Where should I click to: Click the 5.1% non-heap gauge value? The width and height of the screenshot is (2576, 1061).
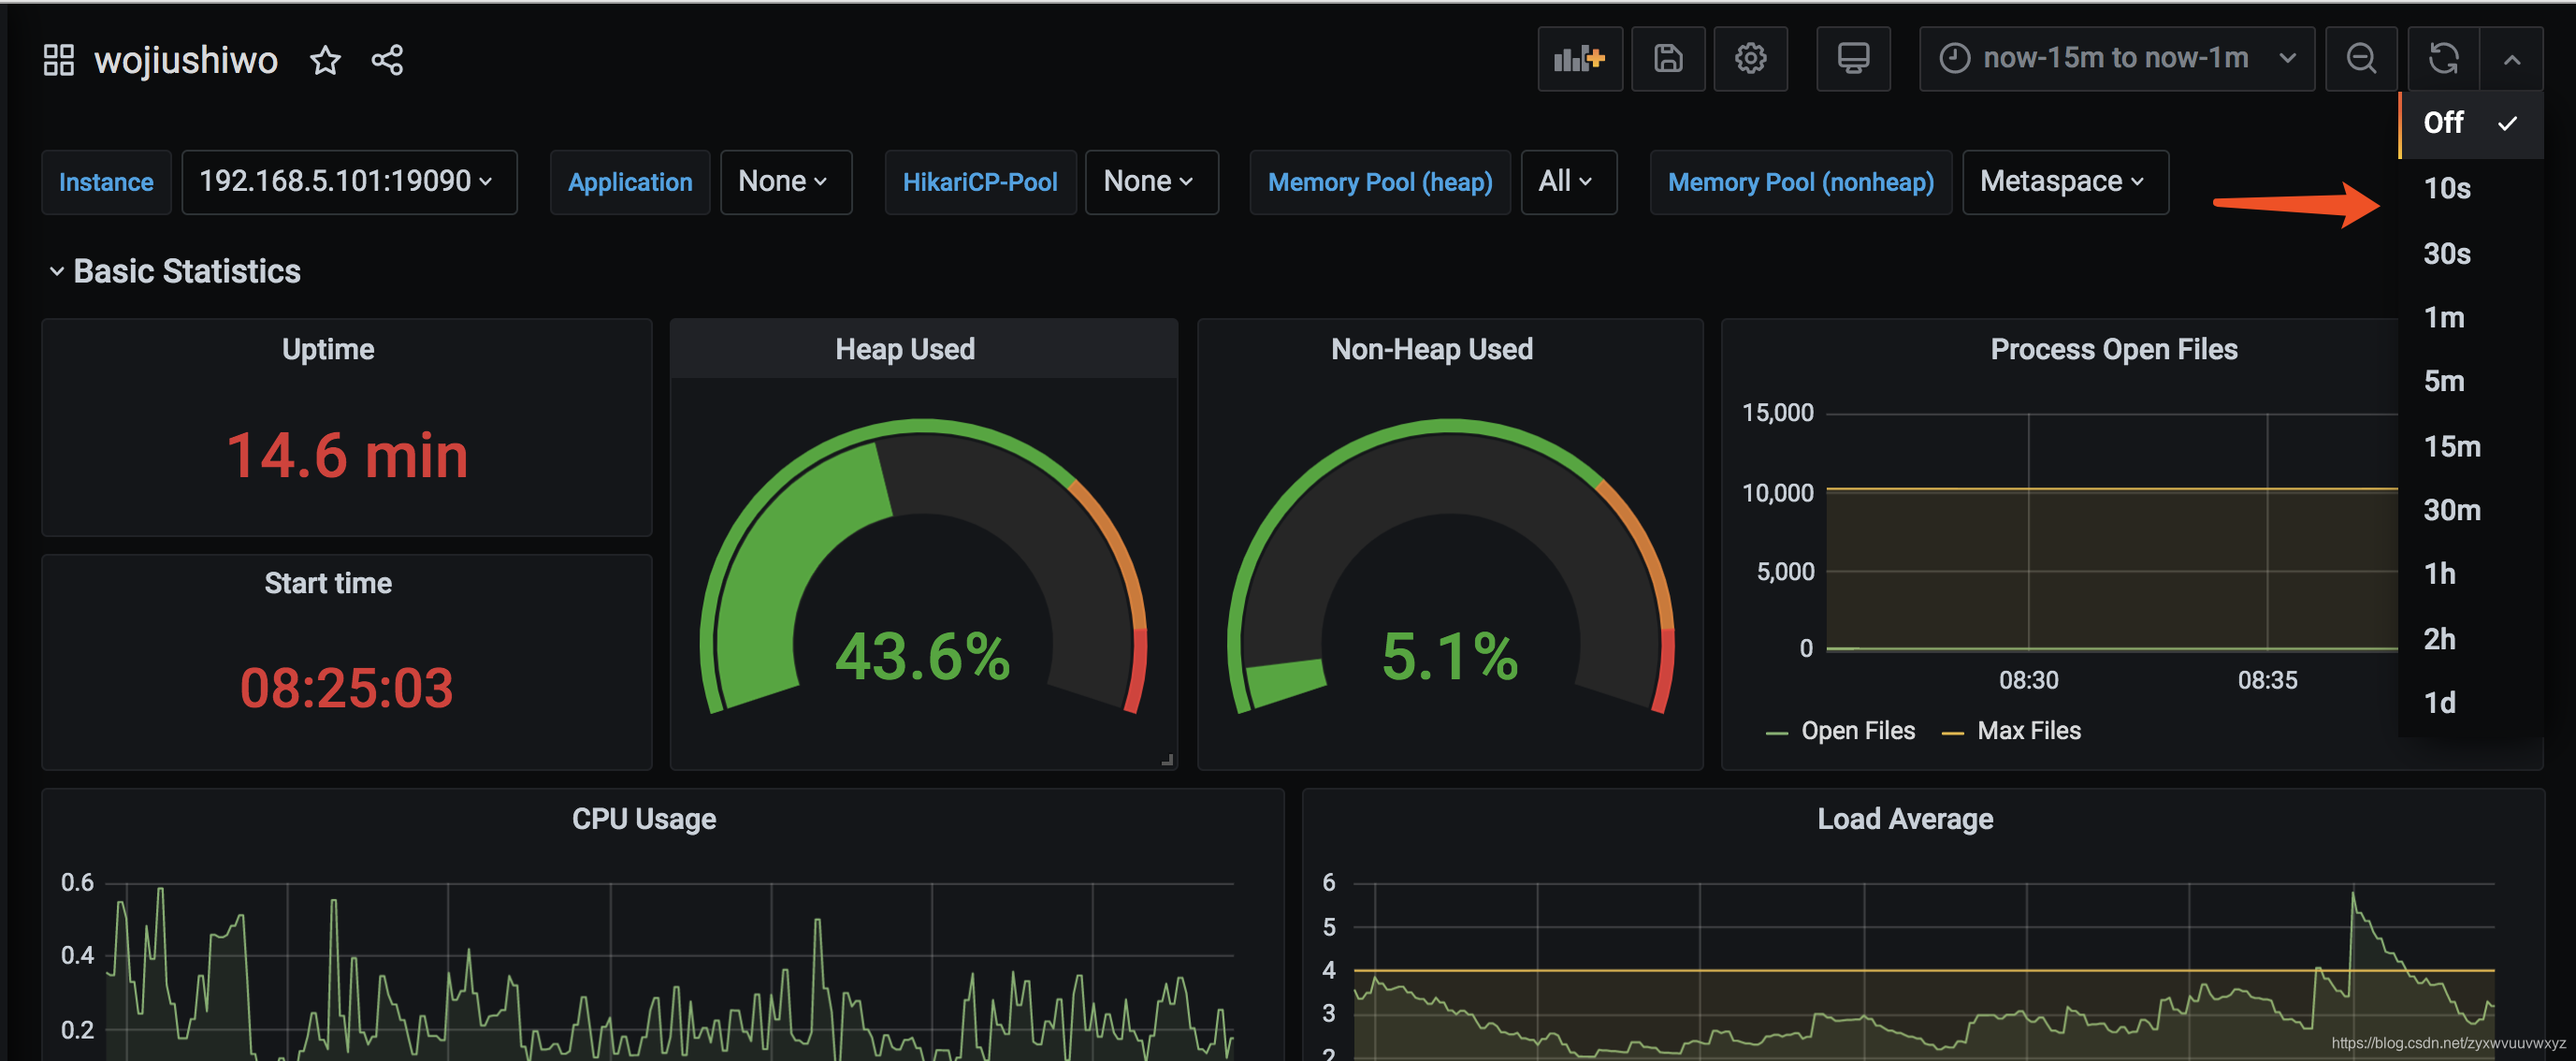pyautogui.click(x=1450, y=657)
